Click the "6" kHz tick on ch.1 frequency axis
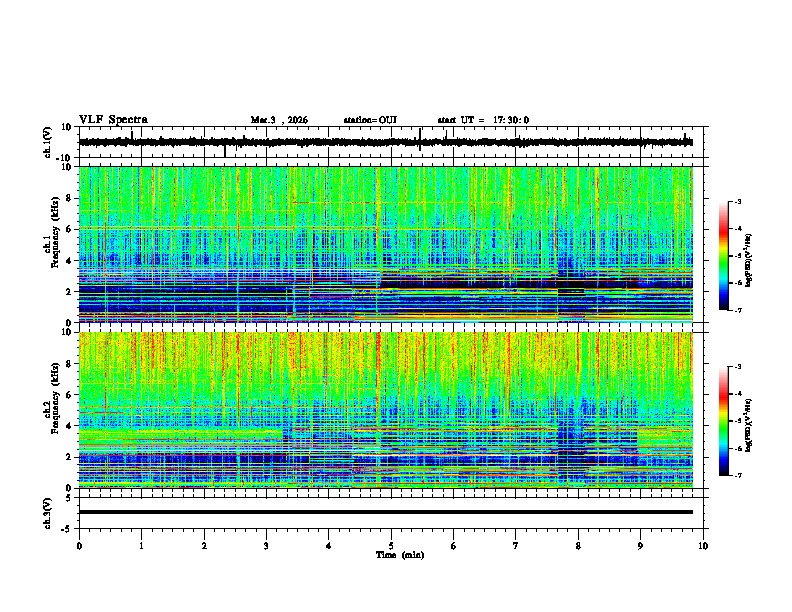 point(69,229)
